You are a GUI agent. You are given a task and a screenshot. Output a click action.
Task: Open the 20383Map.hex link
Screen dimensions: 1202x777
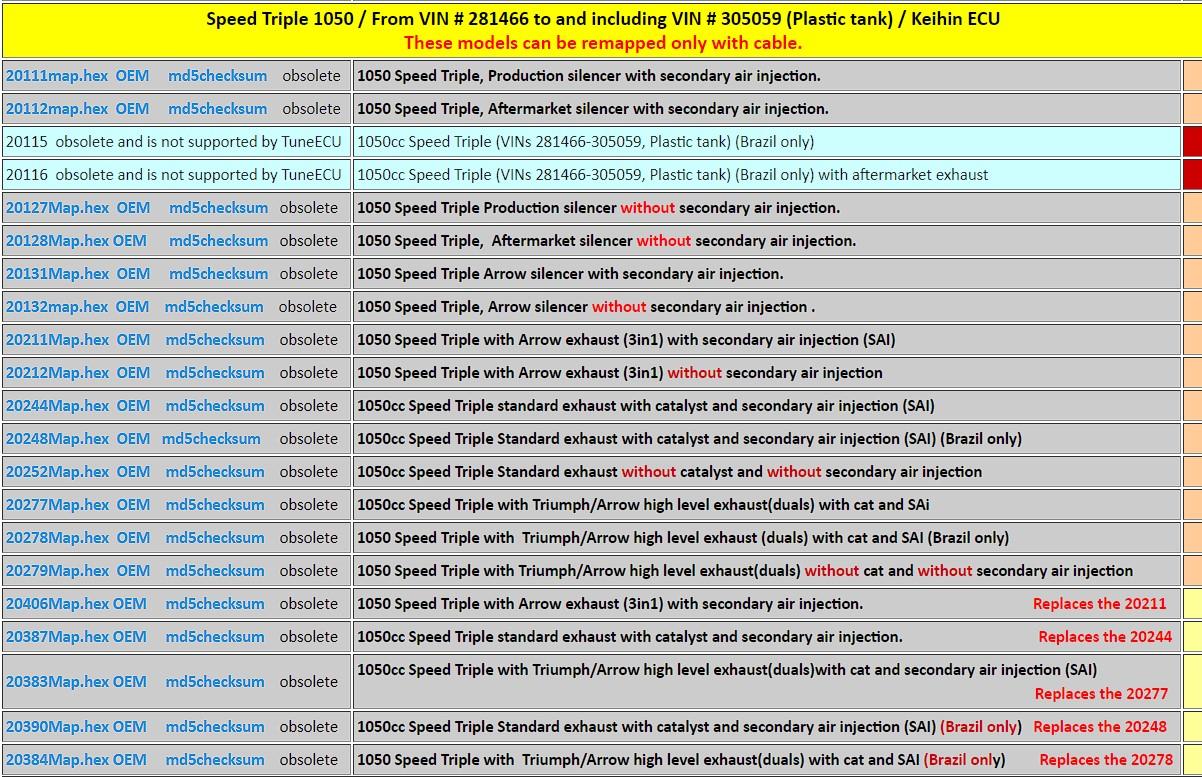(x=57, y=681)
